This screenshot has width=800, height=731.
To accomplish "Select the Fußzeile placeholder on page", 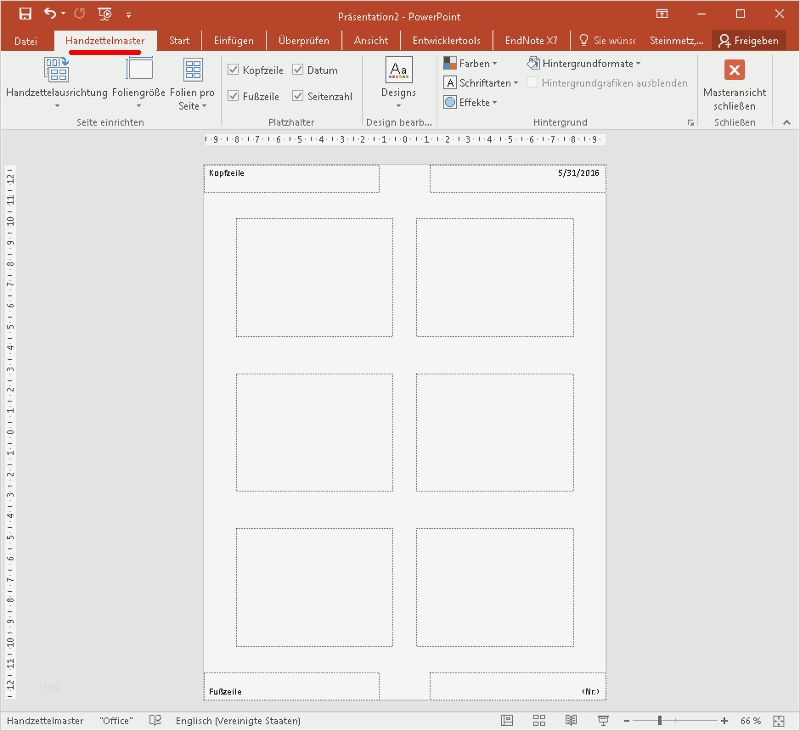I will pos(291,686).
